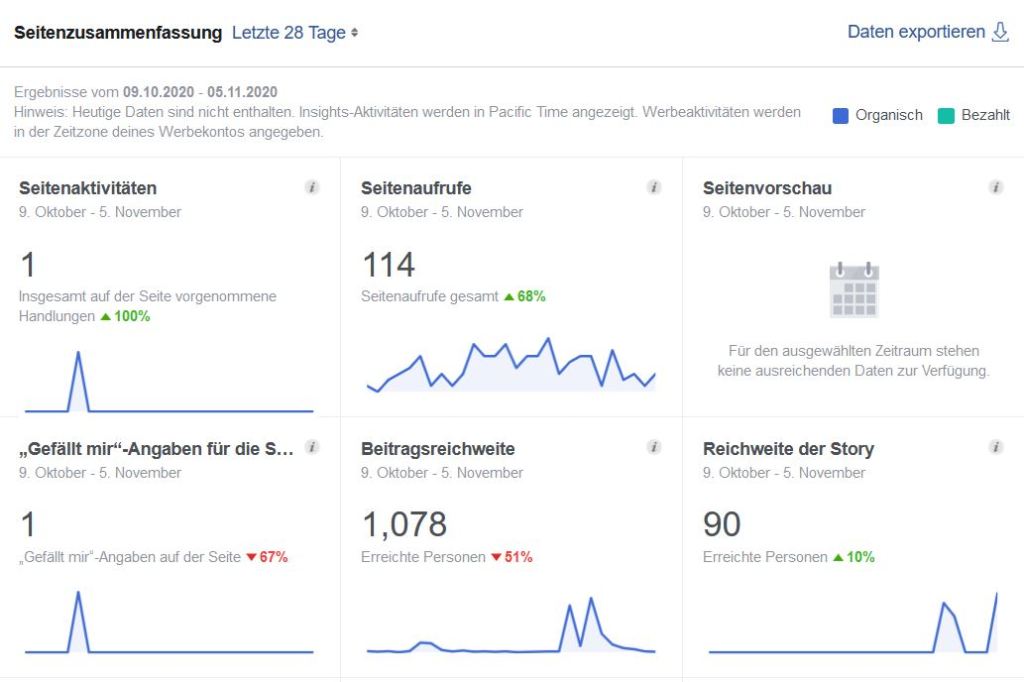The height and width of the screenshot is (682, 1024).
Task: Open info icon for Gefällt mir-Angaben card
Action: (312, 447)
